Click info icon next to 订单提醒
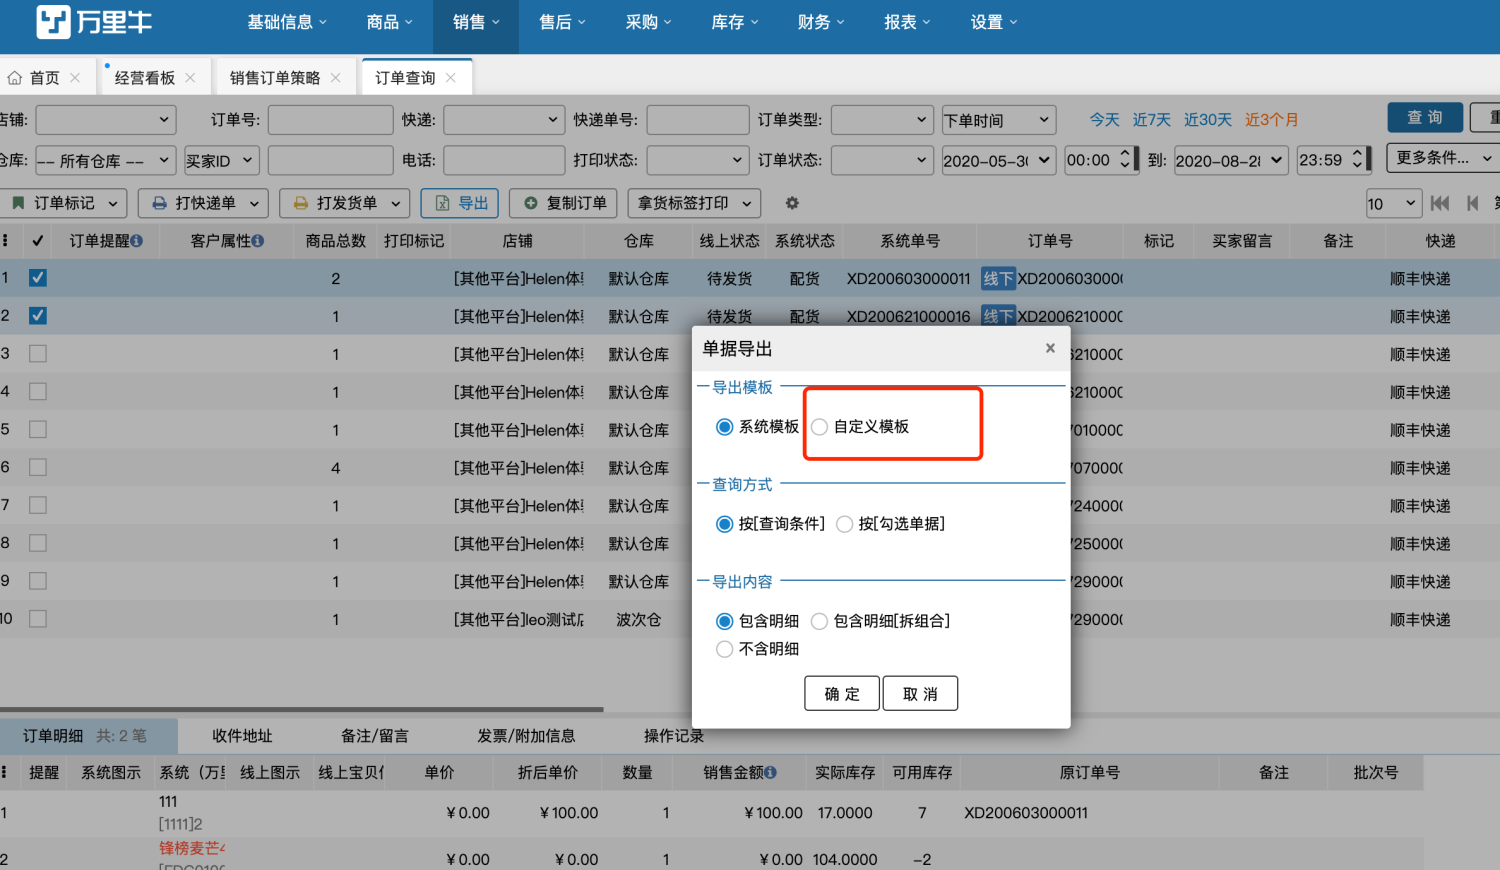The width and height of the screenshot is (1500, 870). 137,241
